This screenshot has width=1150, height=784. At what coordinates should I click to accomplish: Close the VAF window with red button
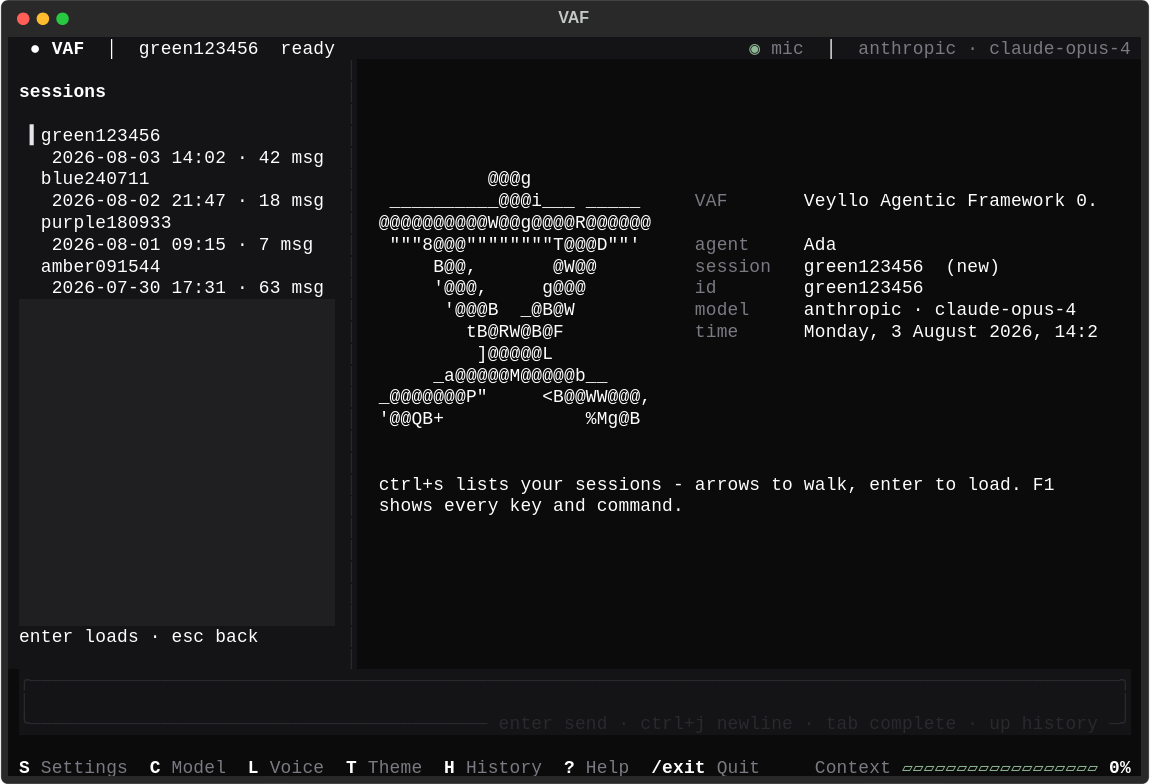click(23, 18)
